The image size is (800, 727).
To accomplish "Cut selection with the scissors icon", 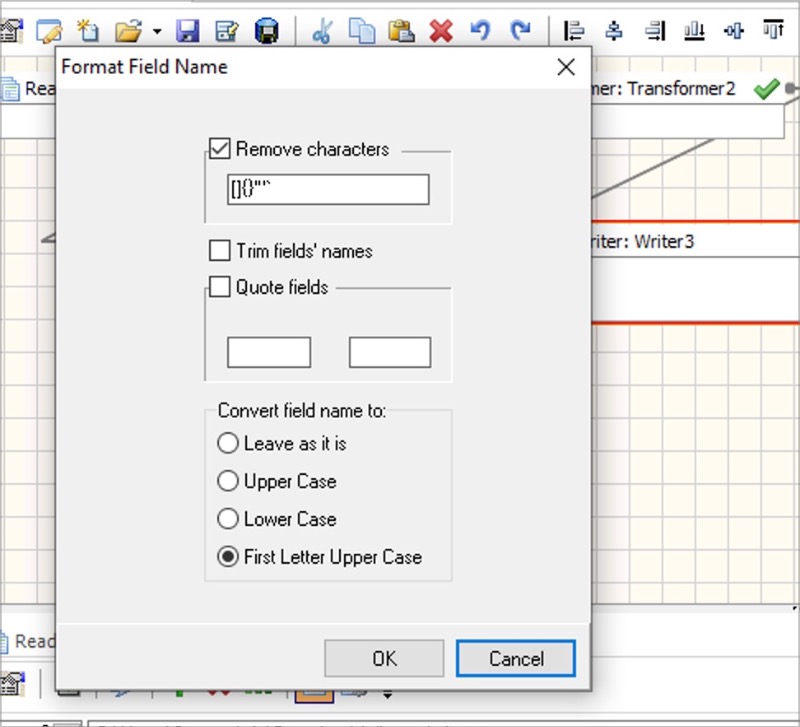I will (x=322, y=31).
